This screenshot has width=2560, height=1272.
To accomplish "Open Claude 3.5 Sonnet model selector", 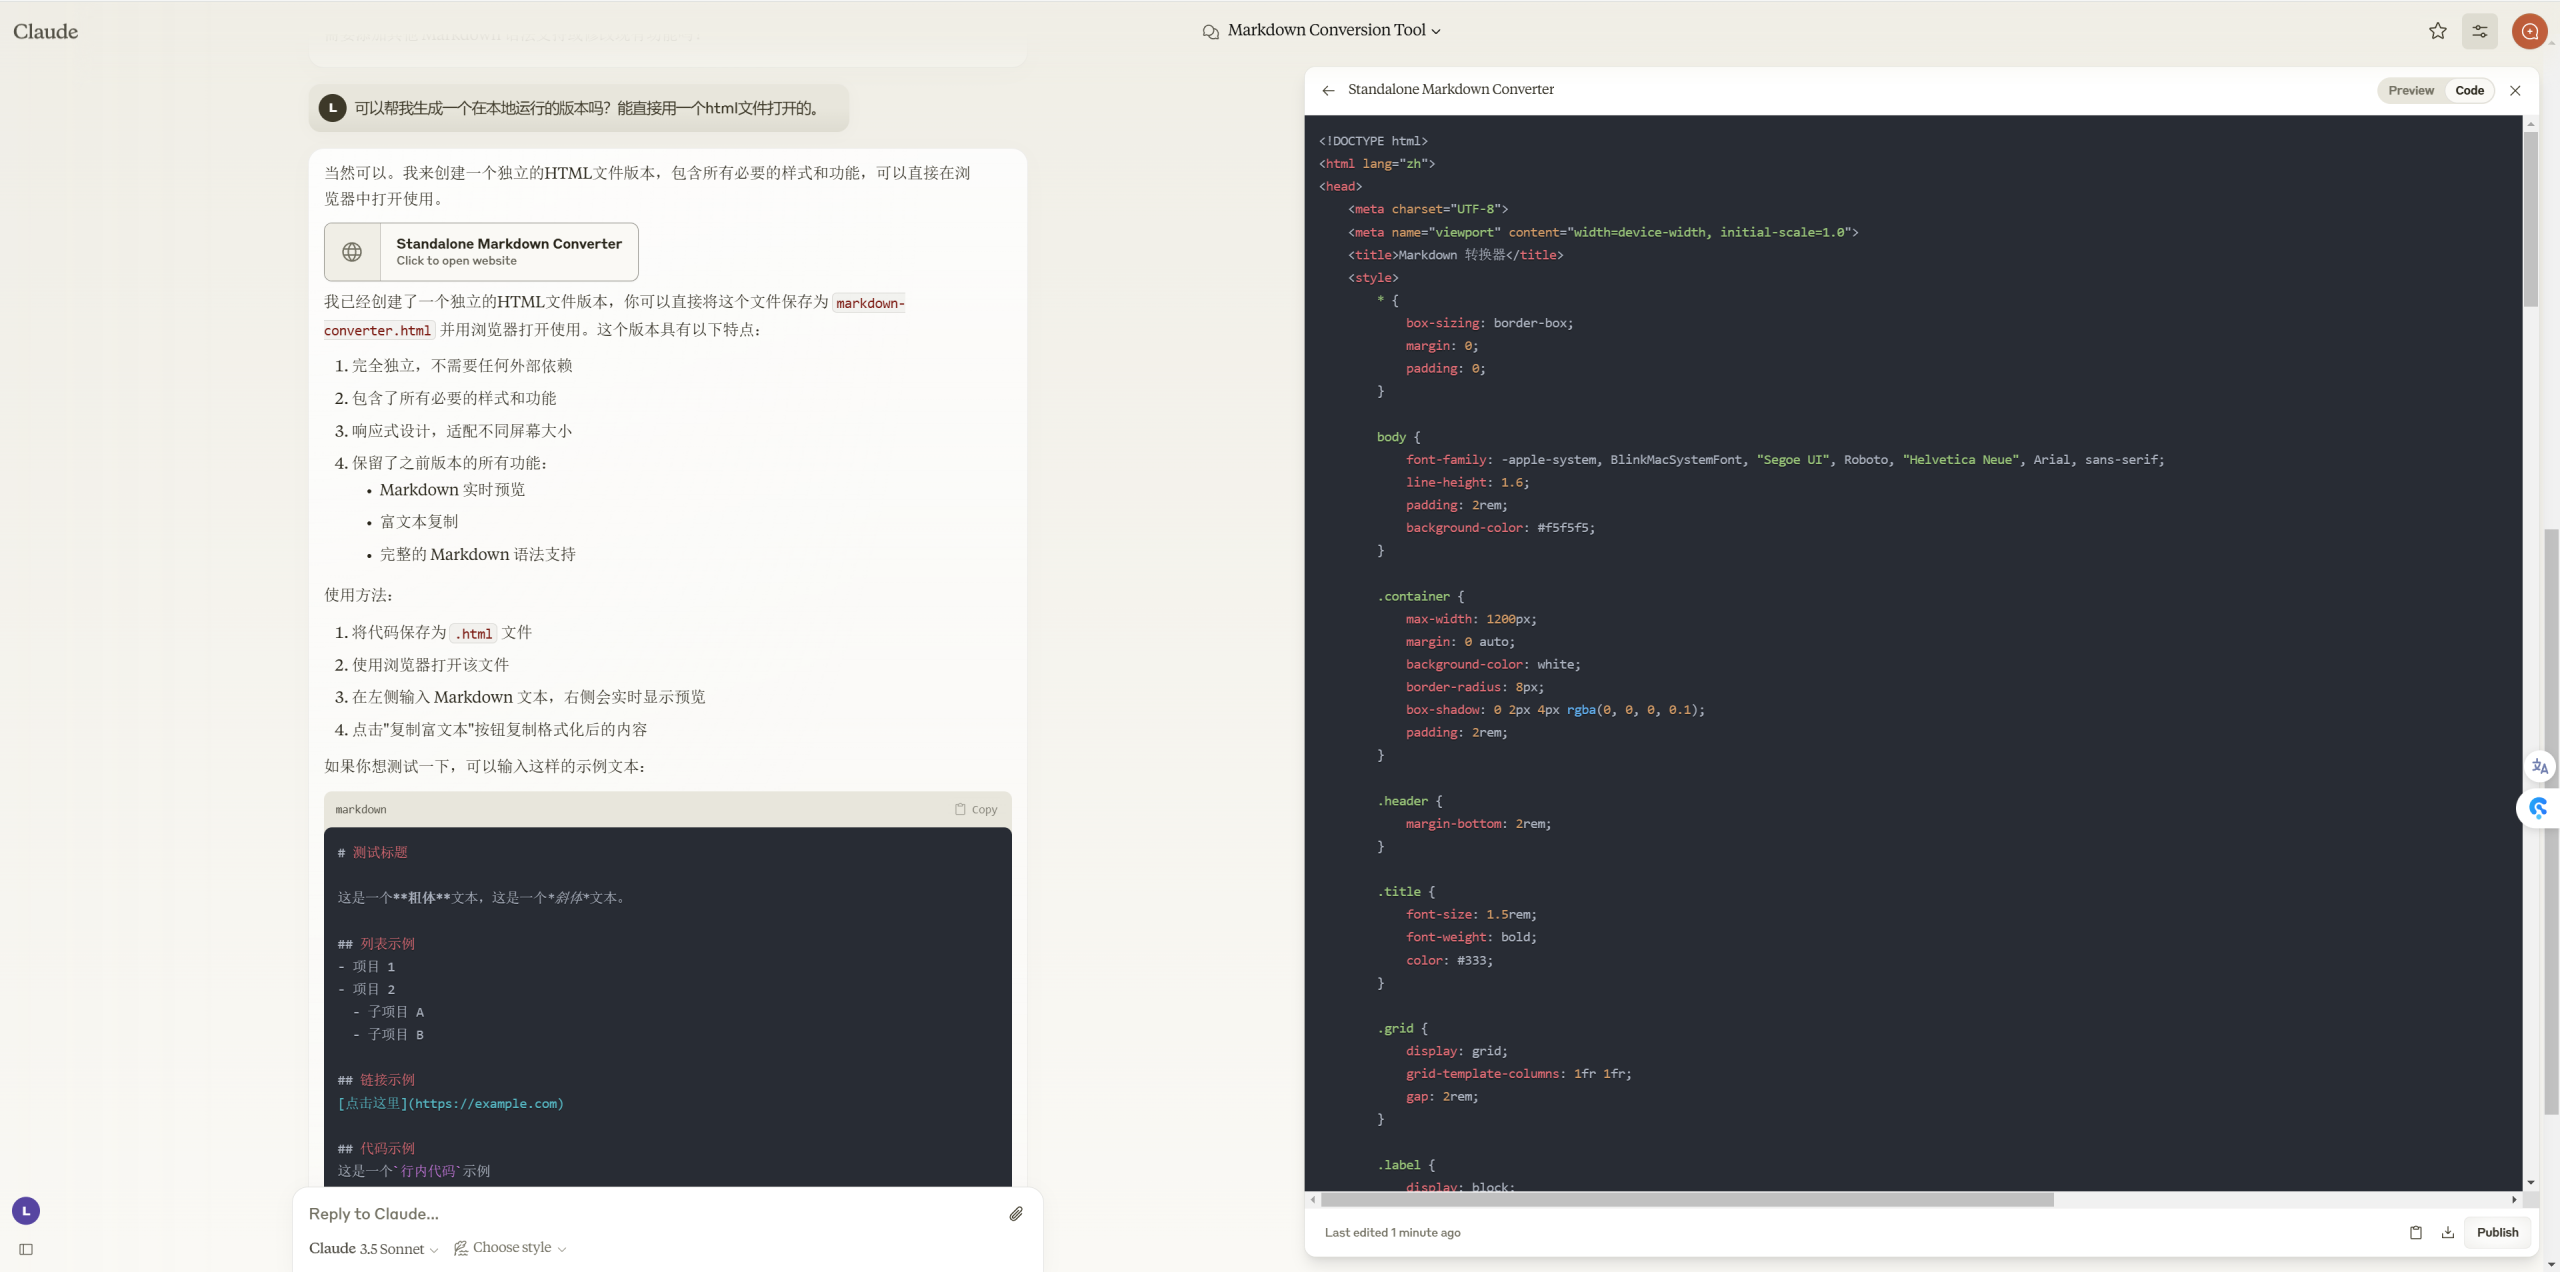I will pyautogui.click(x=373, y=1248).
